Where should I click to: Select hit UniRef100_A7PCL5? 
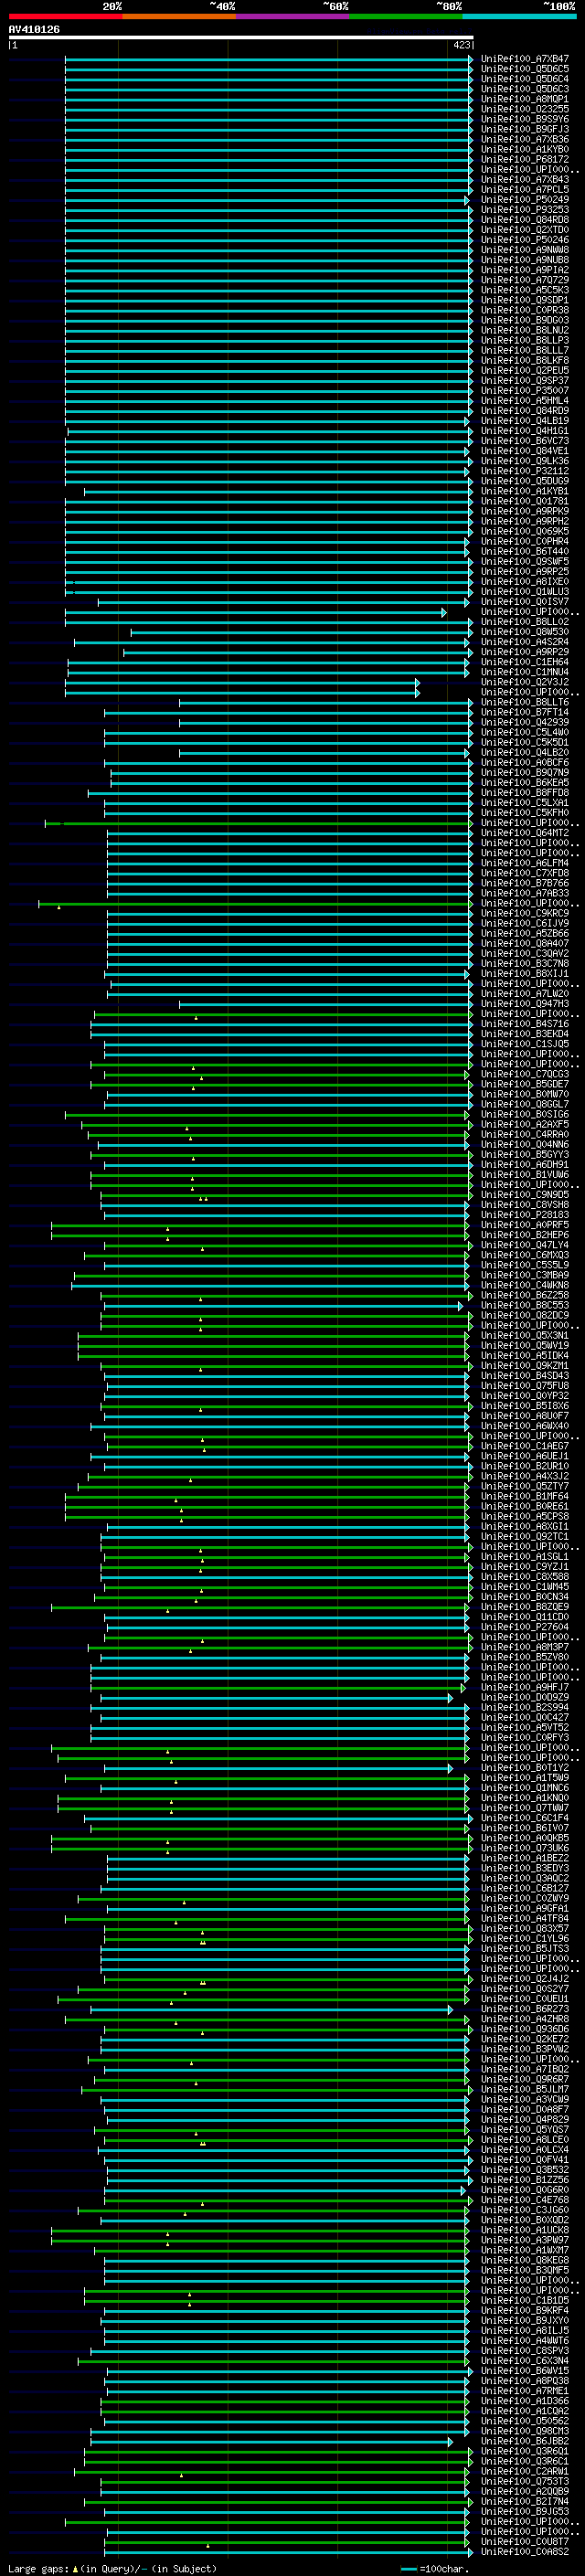(525, 189)
